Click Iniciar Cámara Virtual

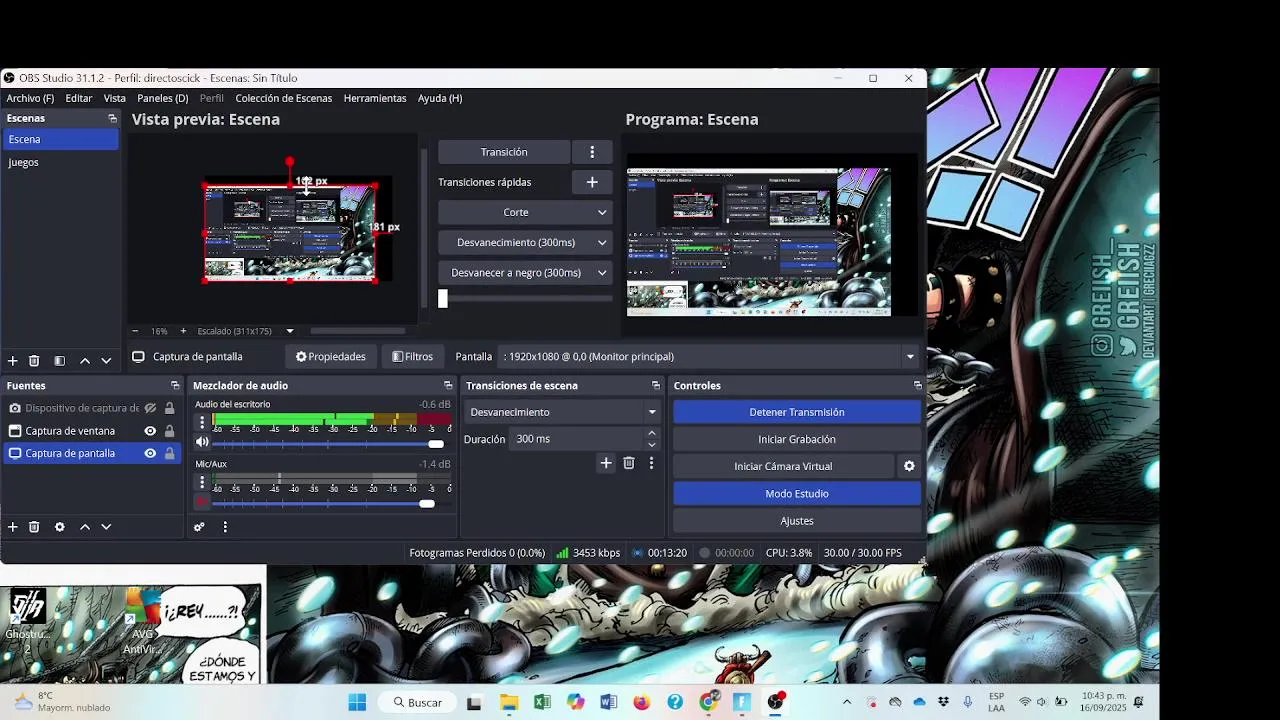[783, 466]
